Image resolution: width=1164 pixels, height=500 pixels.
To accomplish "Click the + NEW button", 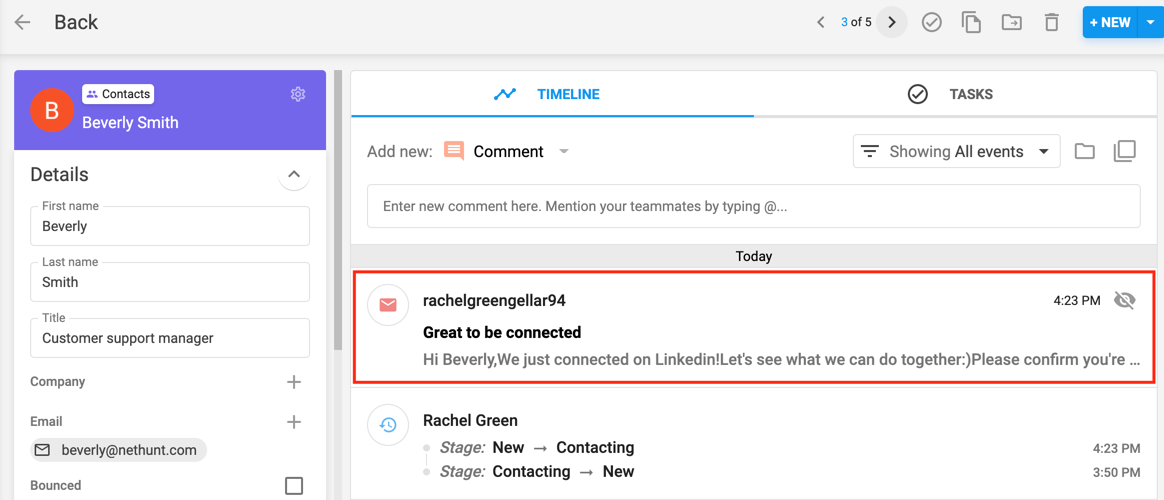I will coord(1110,22).
